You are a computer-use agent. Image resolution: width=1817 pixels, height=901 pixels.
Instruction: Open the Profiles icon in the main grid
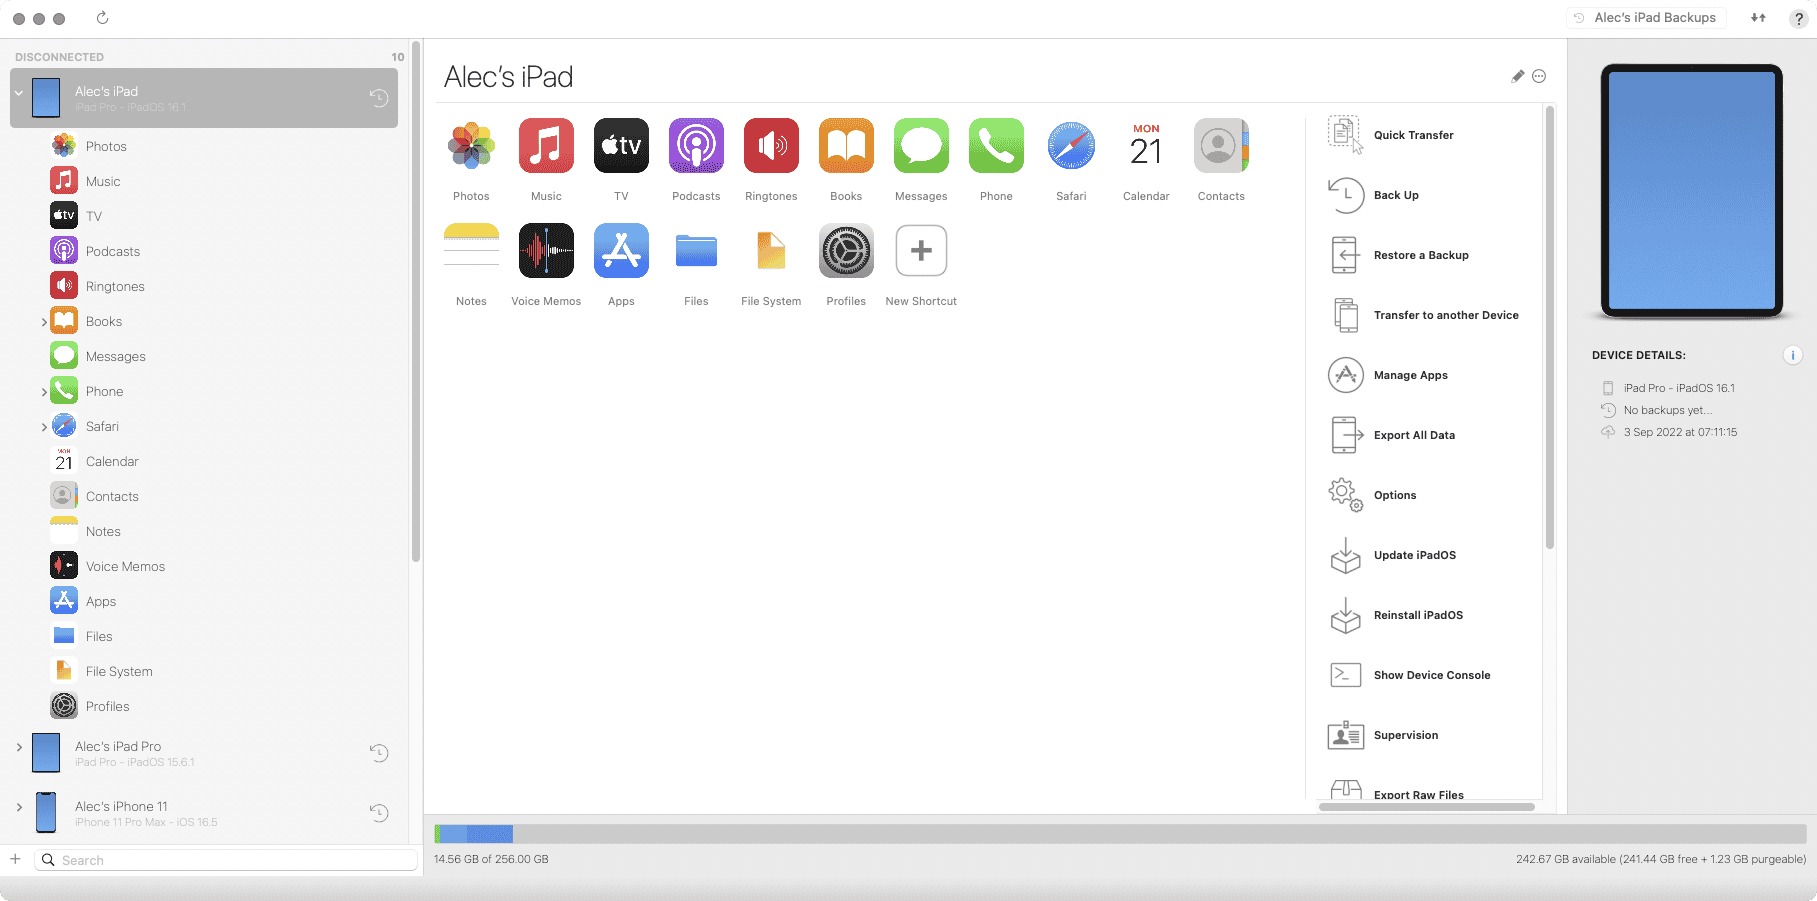(846, 250)
